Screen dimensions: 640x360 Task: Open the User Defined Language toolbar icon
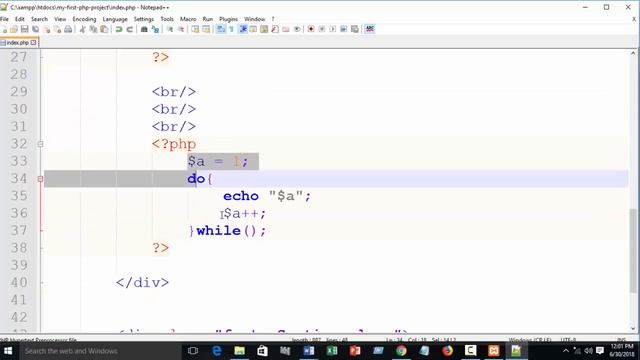point(253,29)
